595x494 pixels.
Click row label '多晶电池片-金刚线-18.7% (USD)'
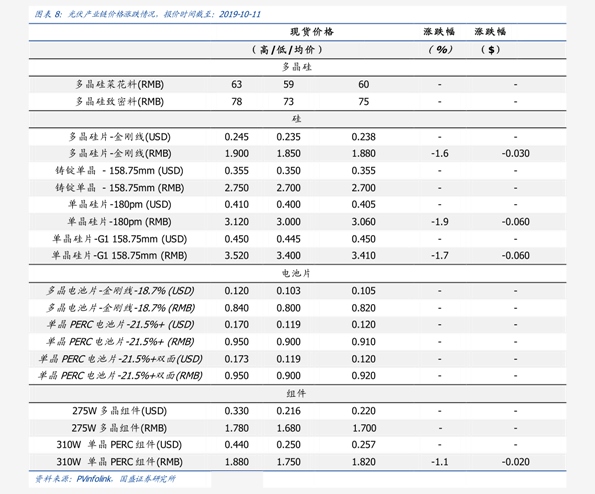tap(120, 291)
